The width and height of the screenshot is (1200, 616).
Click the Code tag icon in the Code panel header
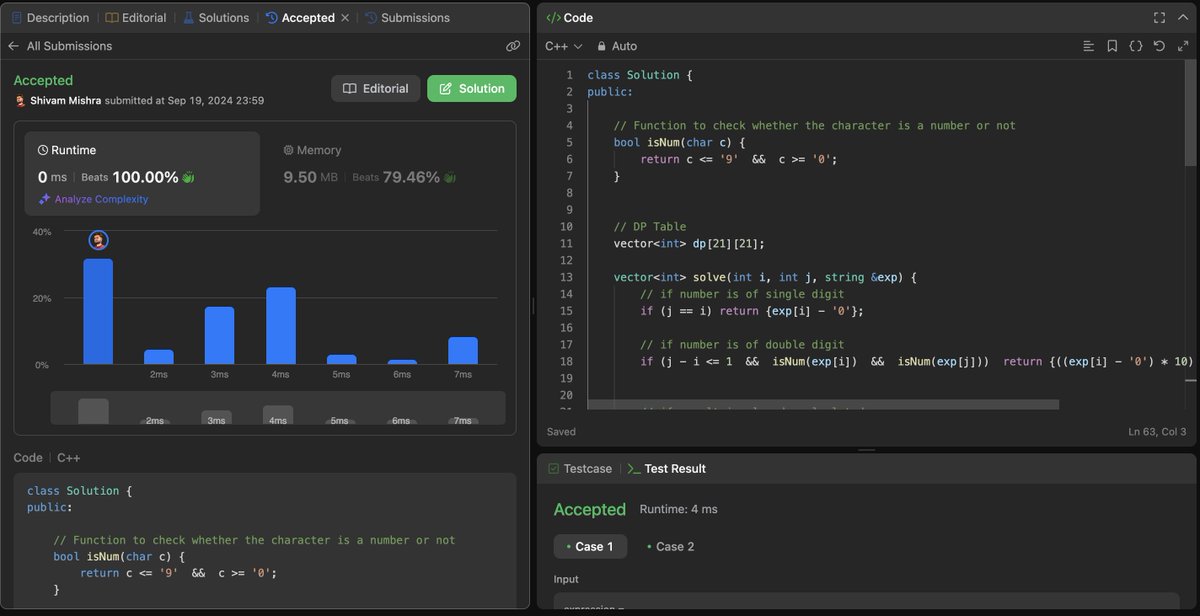tap(553, 18)
